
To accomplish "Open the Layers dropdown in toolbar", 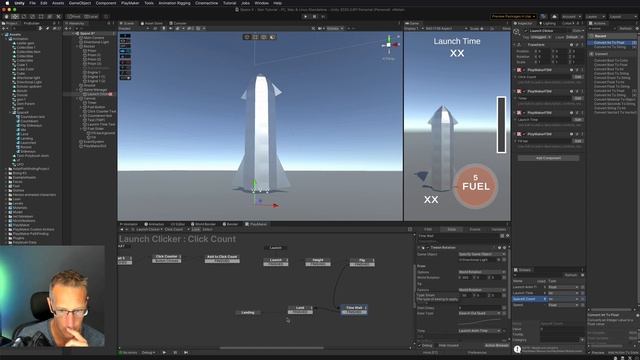I will pyautogui.click(x=595, y=17).
